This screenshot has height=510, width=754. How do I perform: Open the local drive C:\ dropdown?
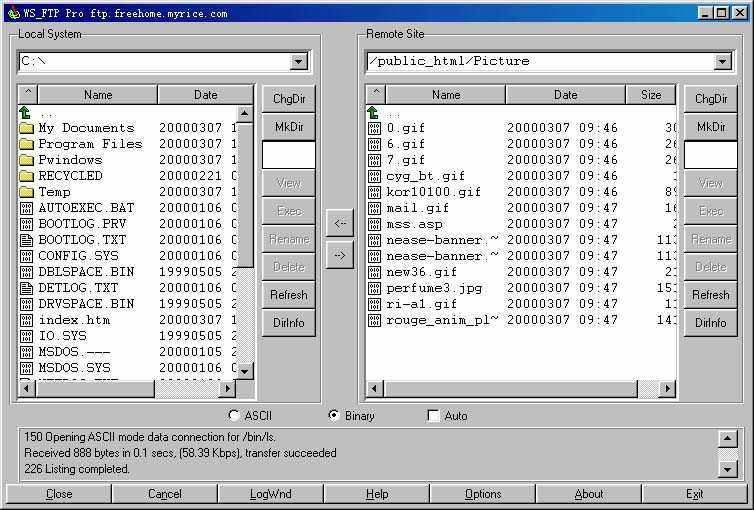(x=298, y=62)
